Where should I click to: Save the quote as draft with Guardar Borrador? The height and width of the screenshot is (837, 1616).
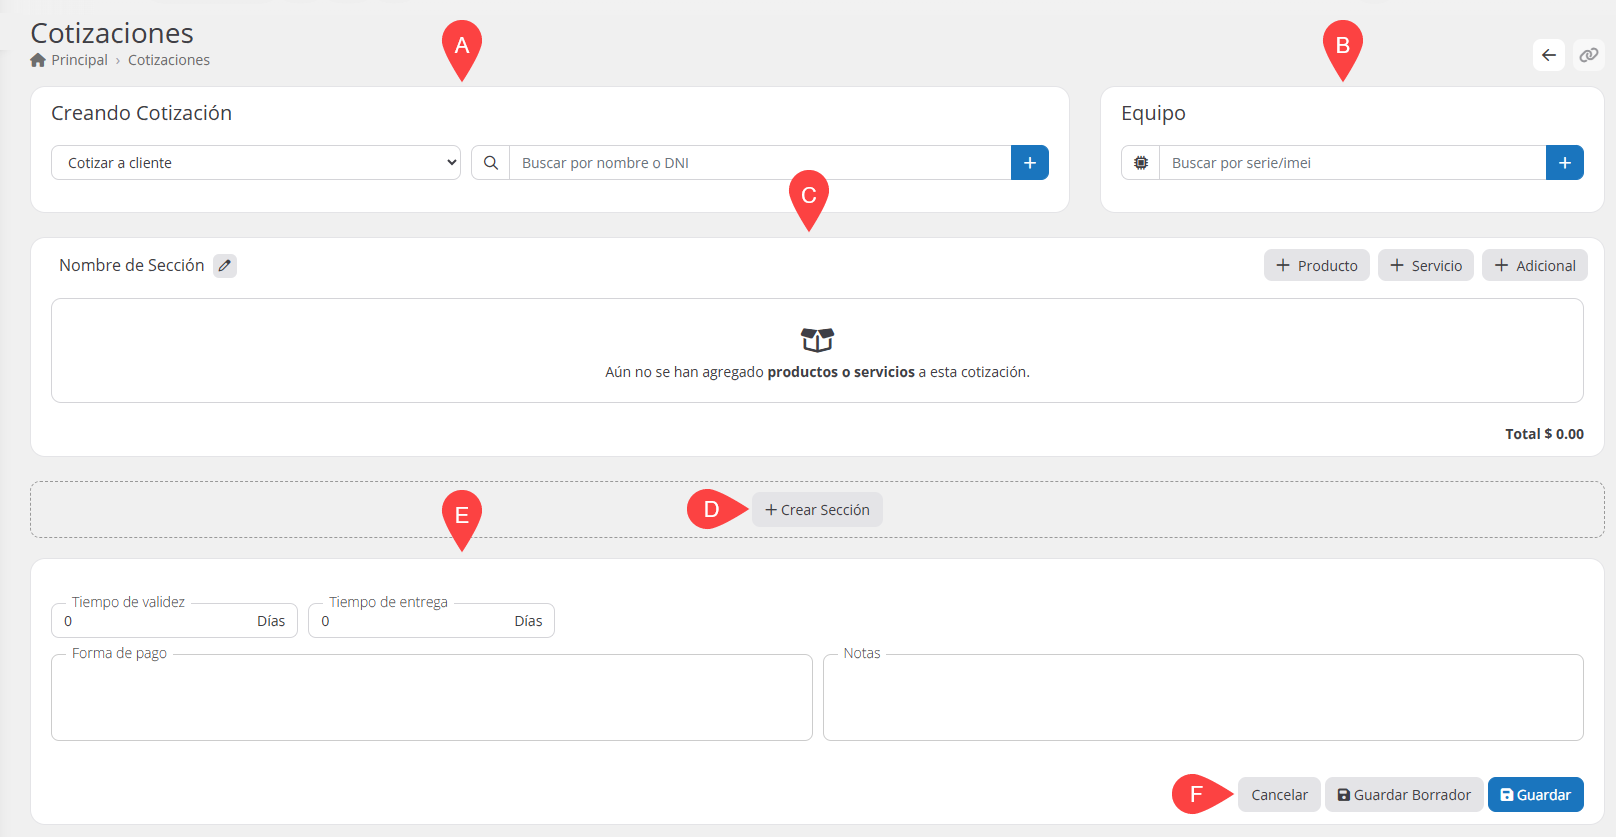1404,795
